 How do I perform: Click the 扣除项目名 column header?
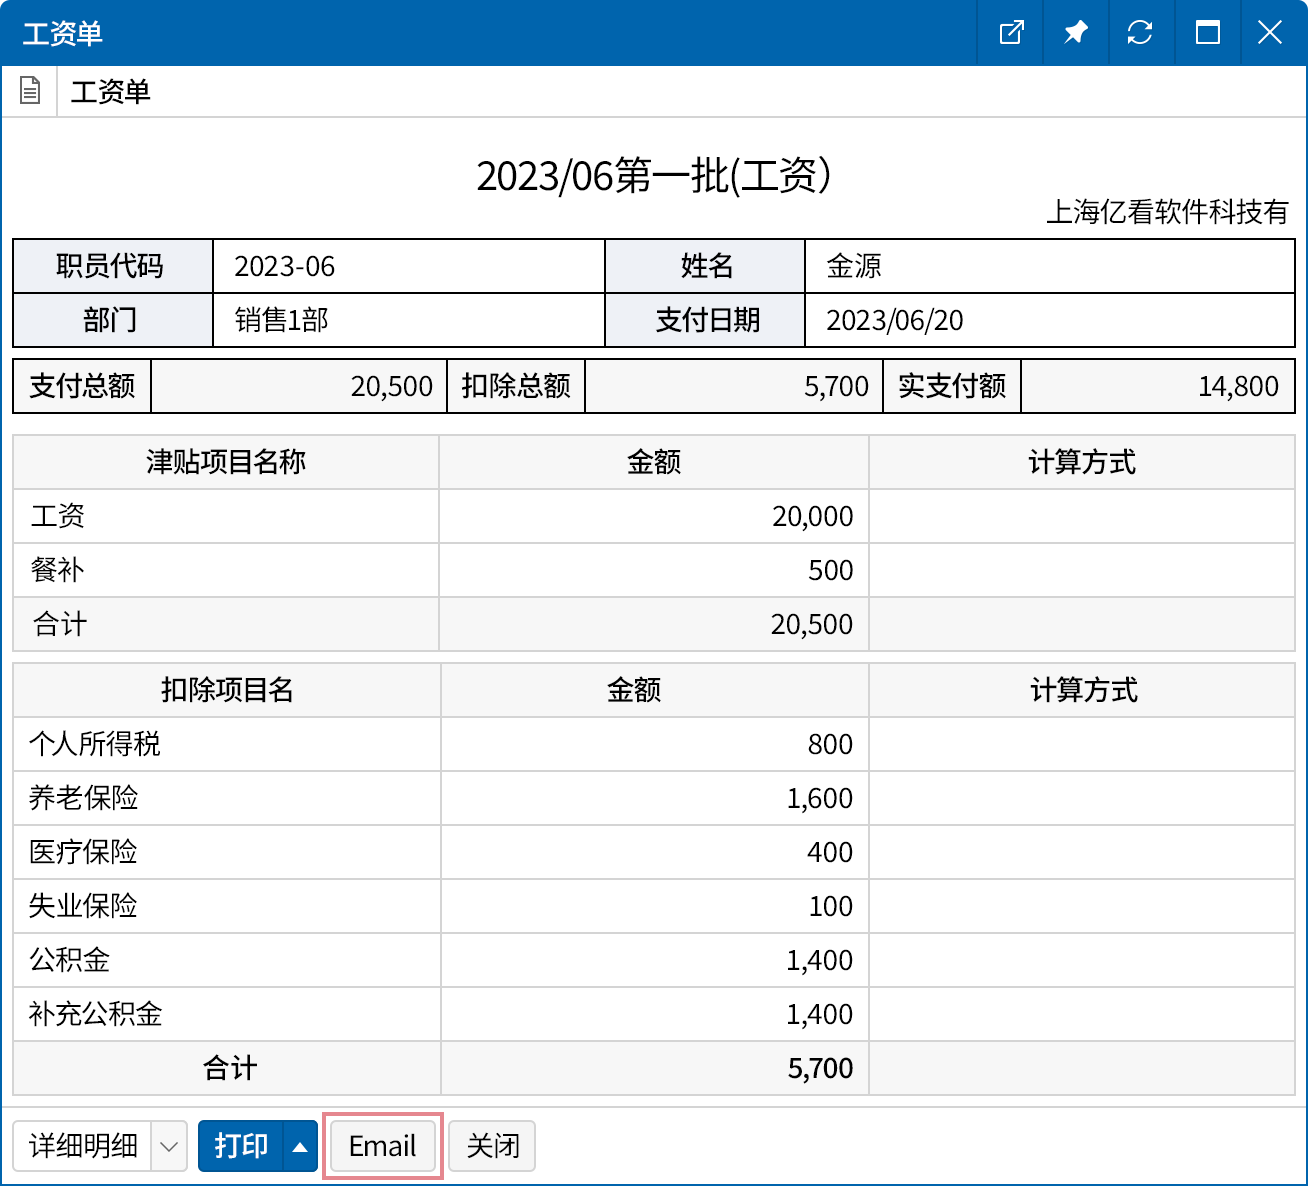click(227, 690)
